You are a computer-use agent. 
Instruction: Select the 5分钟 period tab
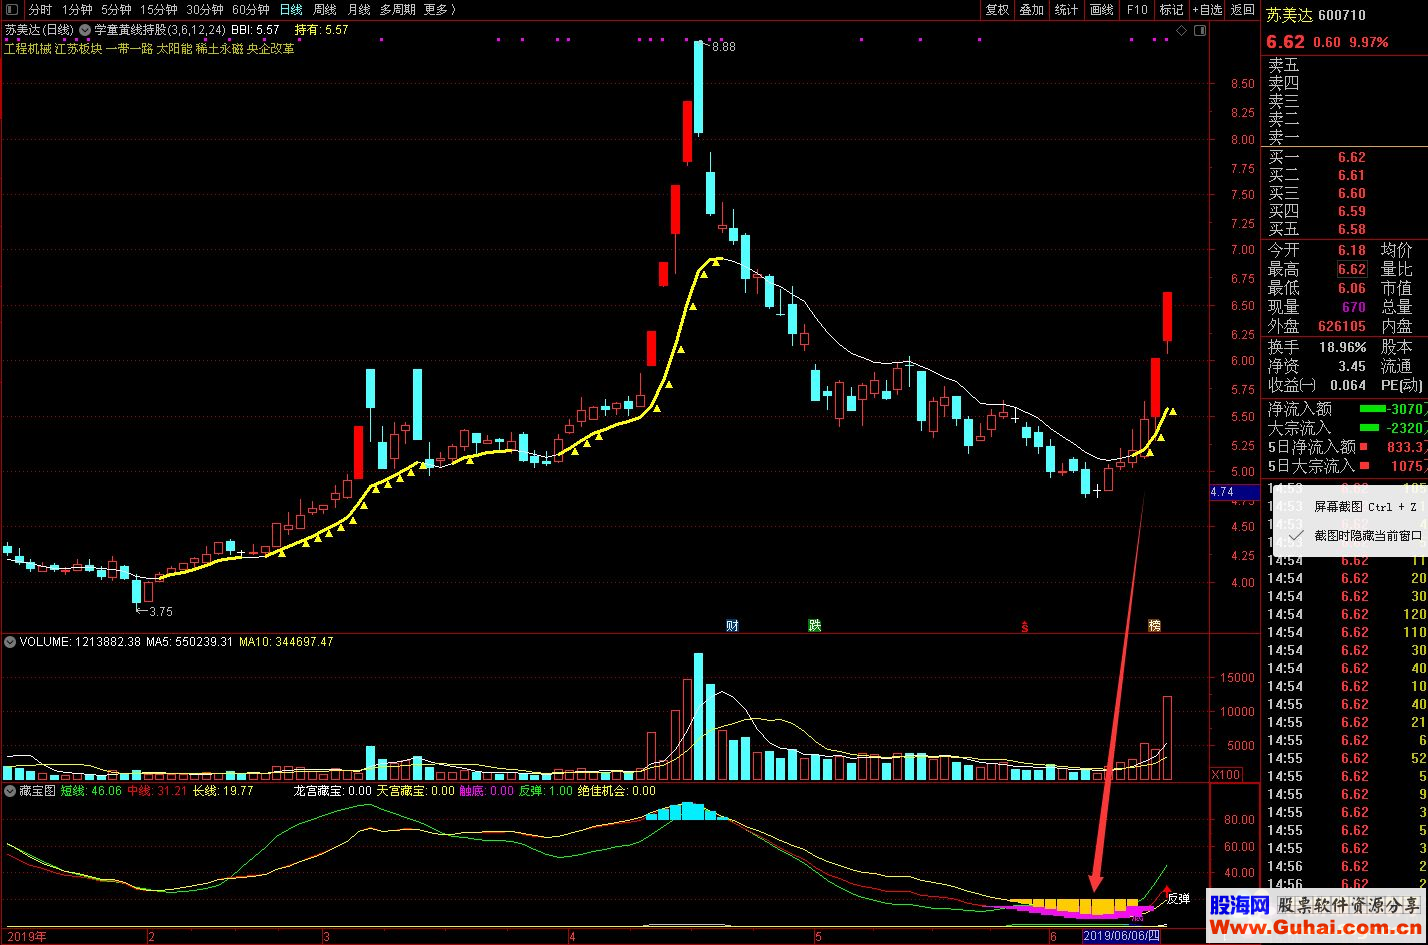116,9
